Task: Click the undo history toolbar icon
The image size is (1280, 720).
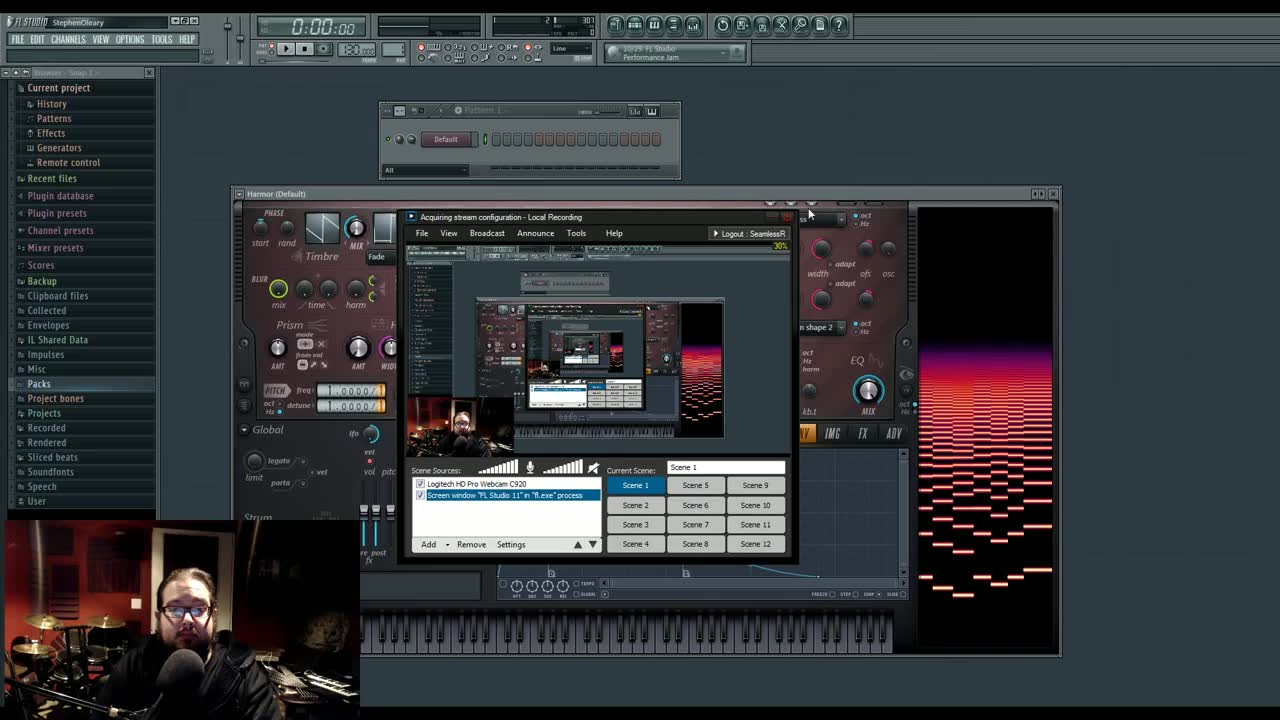Action: 723,25
